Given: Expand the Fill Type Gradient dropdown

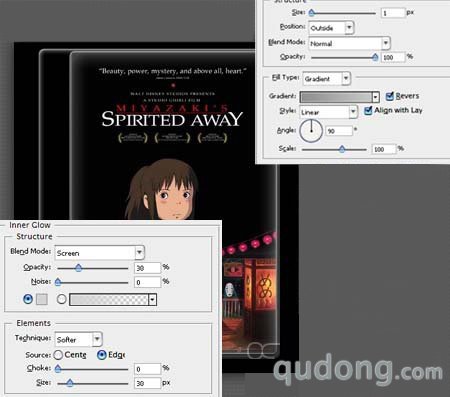Looking at the screenshot, I should (326, 79).
